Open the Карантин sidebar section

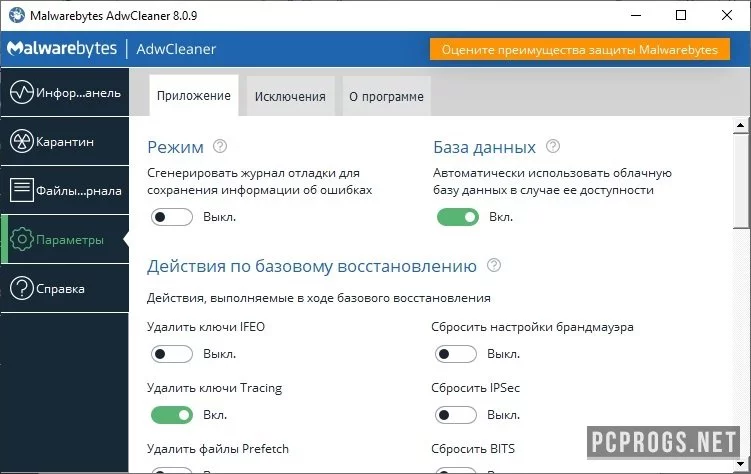tap(65, 141)
